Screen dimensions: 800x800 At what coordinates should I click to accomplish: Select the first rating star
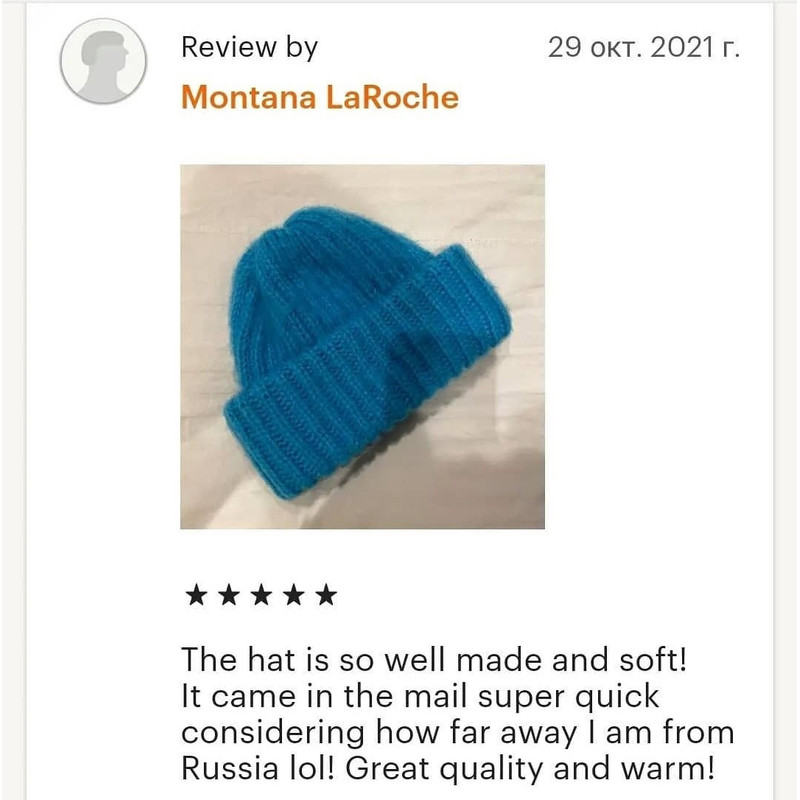coord(196,595)
